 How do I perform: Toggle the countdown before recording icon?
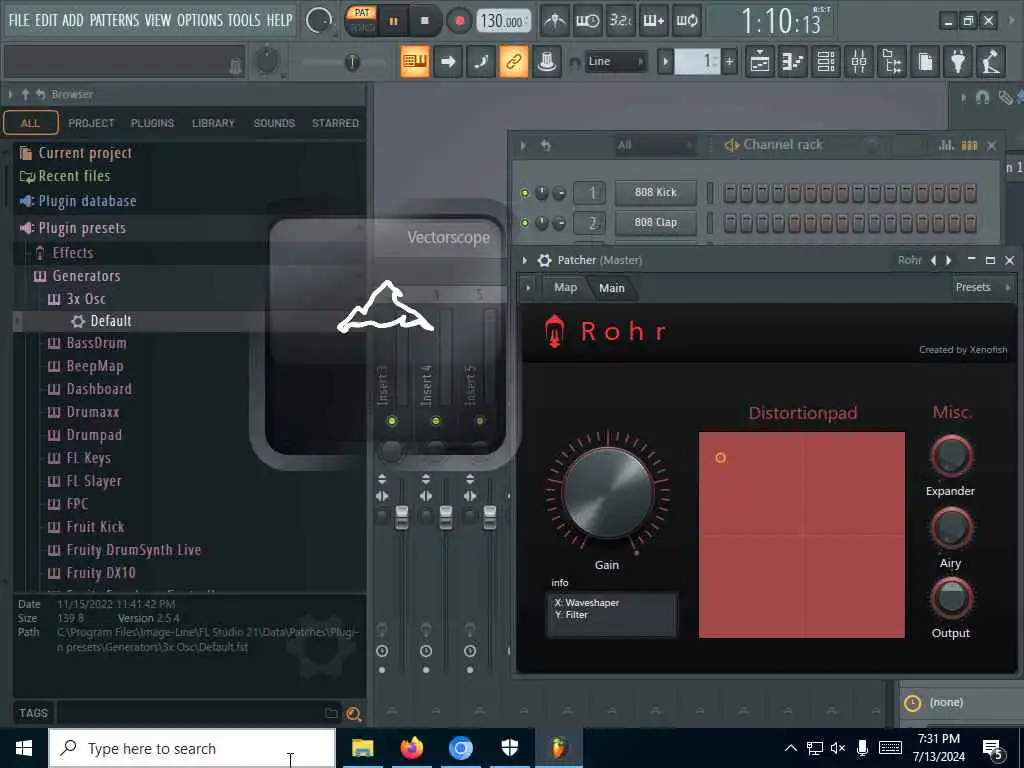[x=620, y=21]
